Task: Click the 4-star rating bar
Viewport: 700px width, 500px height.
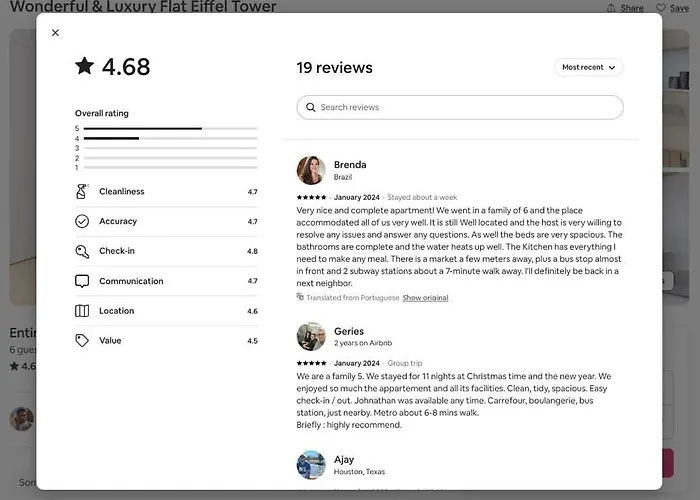Action: (170, 138)
